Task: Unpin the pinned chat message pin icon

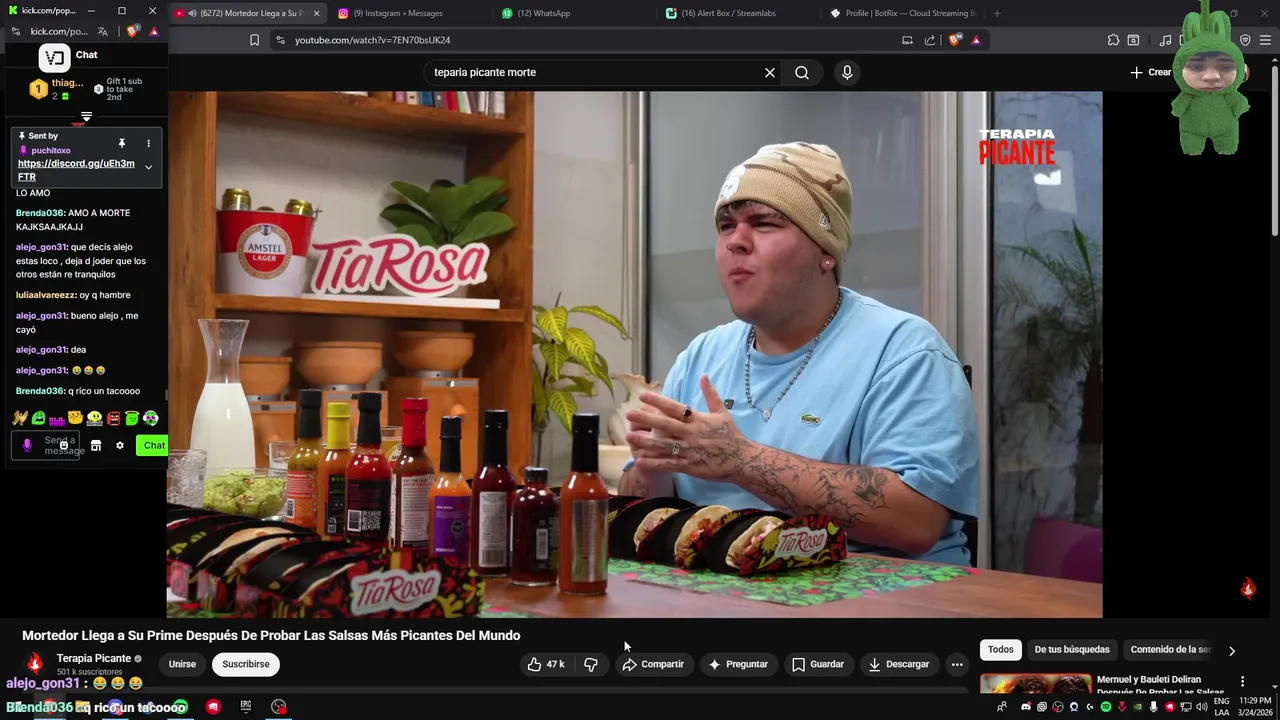Action: pyautogui.click(x=122, y=143)
